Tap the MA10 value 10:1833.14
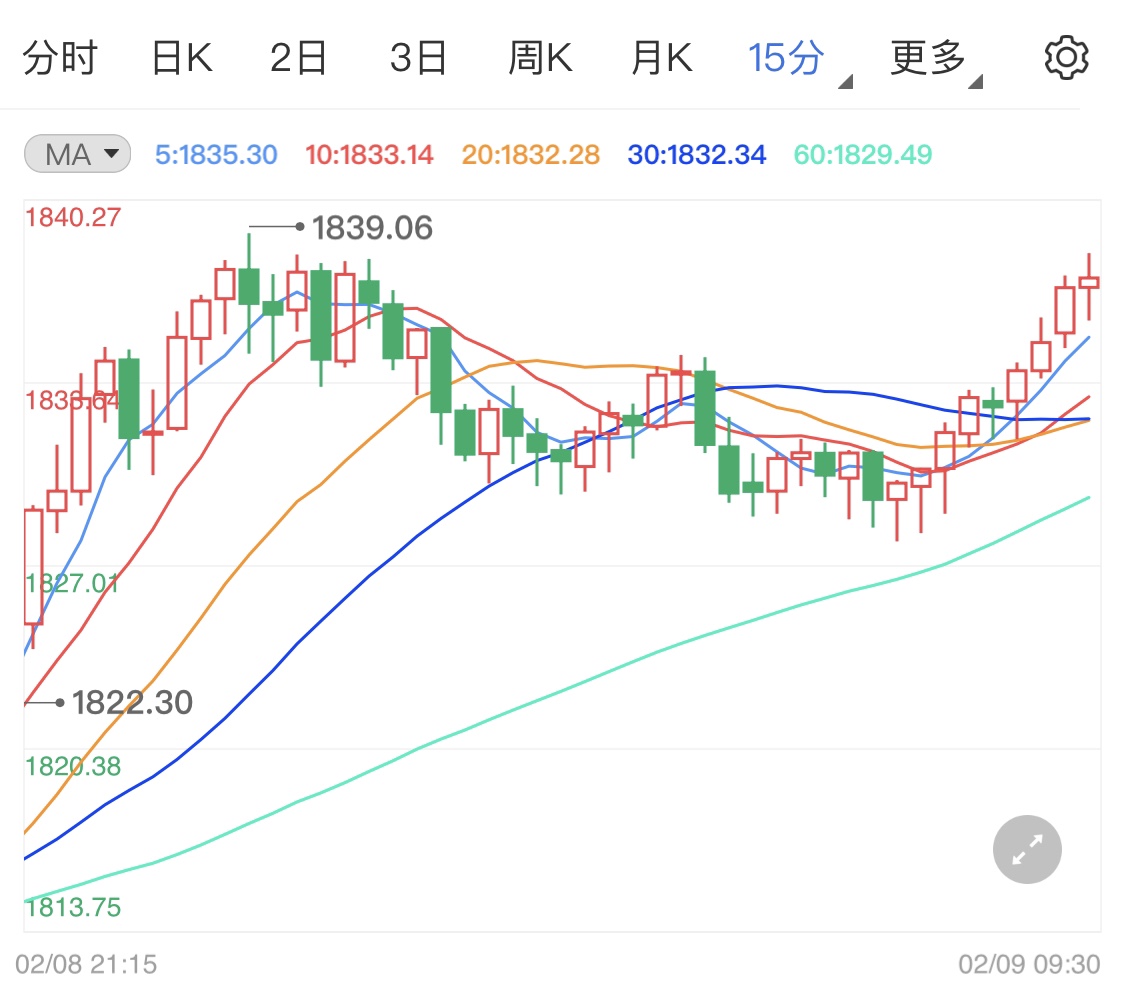 pos(369,154)
